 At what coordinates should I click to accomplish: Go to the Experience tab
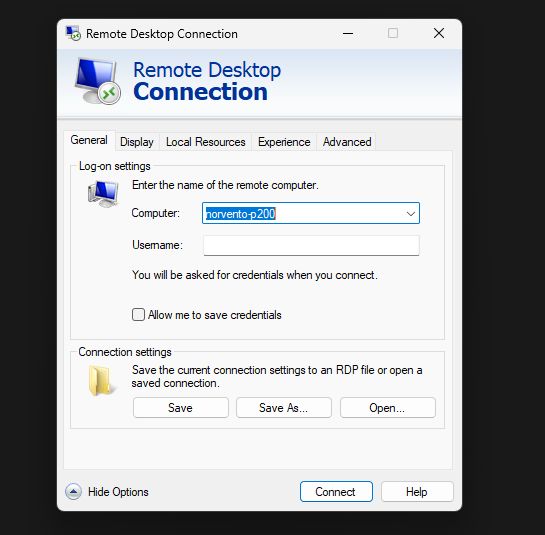[284, 142]
